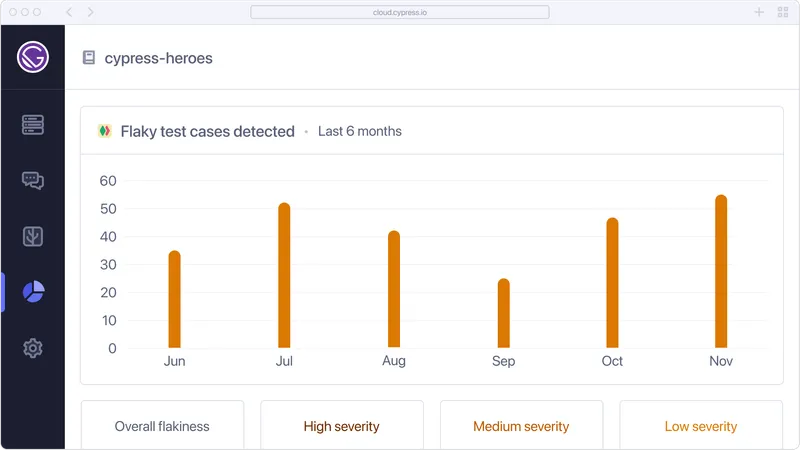Click the 'Last 6 months' label
Image resolution: width=800 pixels, height=450 pixels.
(360, 131)
